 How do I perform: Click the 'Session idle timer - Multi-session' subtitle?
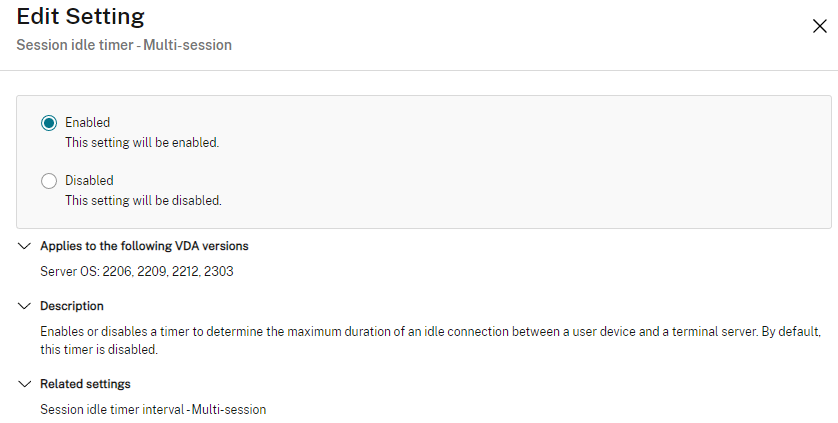[x=124, y=46]
